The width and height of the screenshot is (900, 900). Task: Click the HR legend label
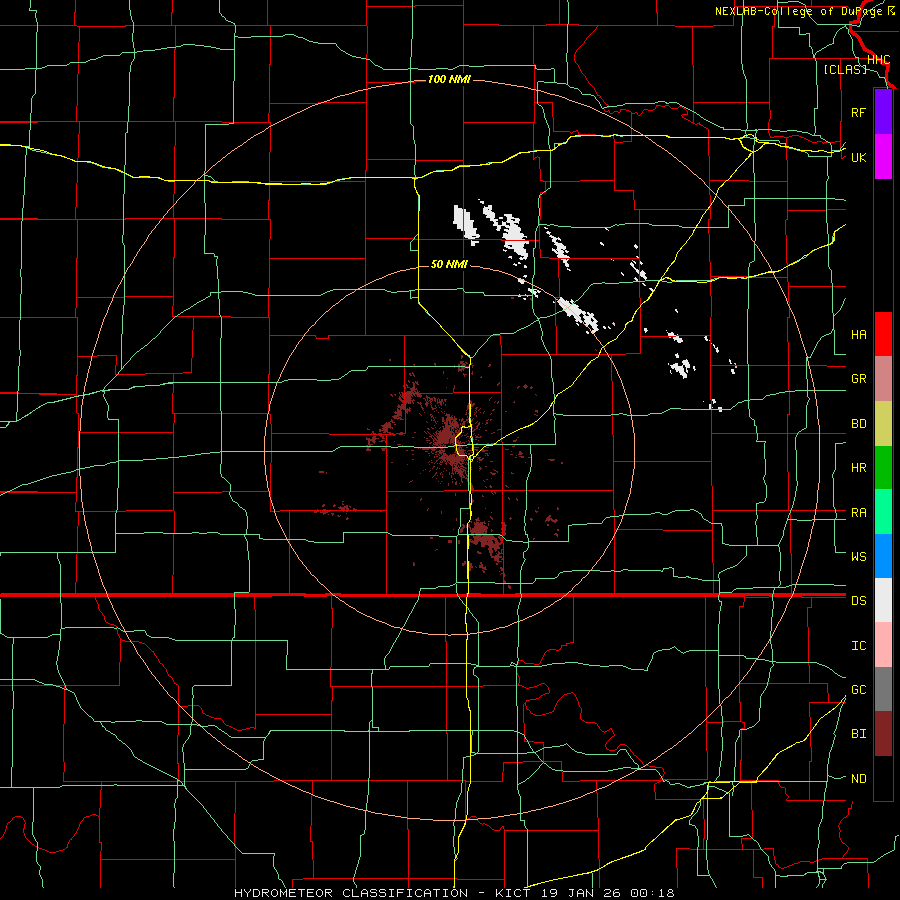pyautogui.click(x=858, y=468)
